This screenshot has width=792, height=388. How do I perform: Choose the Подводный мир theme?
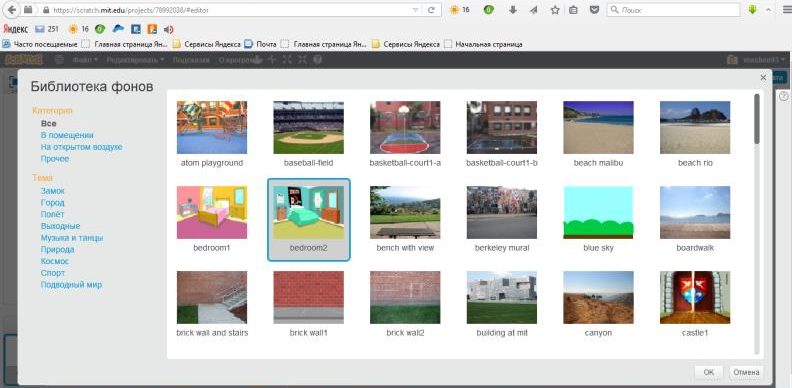[x=71, y=284]
